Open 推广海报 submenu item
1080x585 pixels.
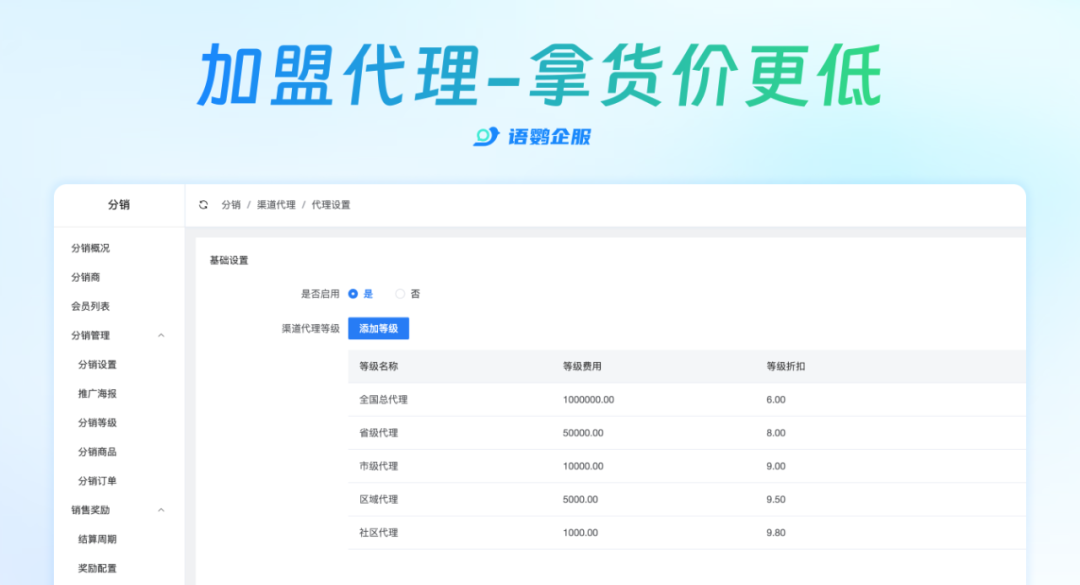[x=98, y=394]
